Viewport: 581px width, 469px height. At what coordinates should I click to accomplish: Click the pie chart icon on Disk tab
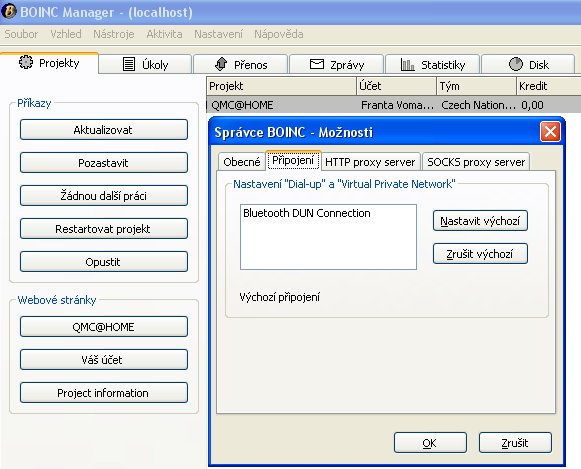click(515, 64)
